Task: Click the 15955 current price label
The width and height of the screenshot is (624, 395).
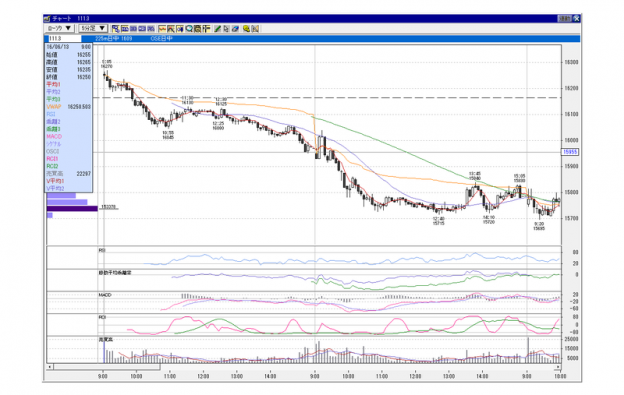Action: [x=570, y=152]
